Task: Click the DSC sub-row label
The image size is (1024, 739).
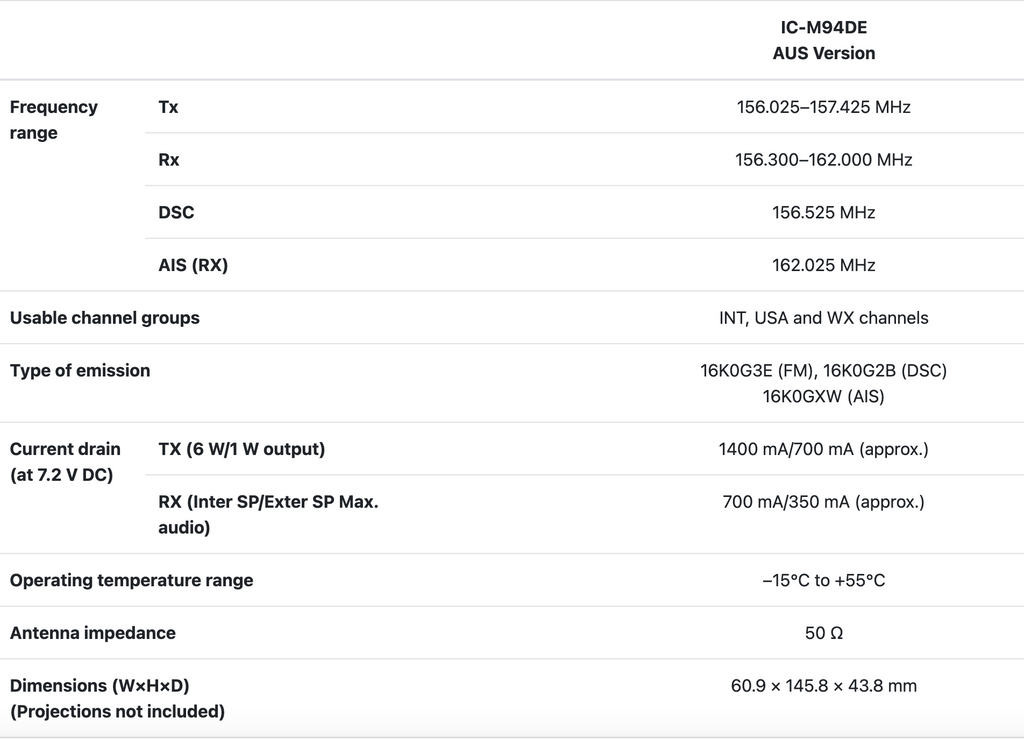Action: coord(176,213)
